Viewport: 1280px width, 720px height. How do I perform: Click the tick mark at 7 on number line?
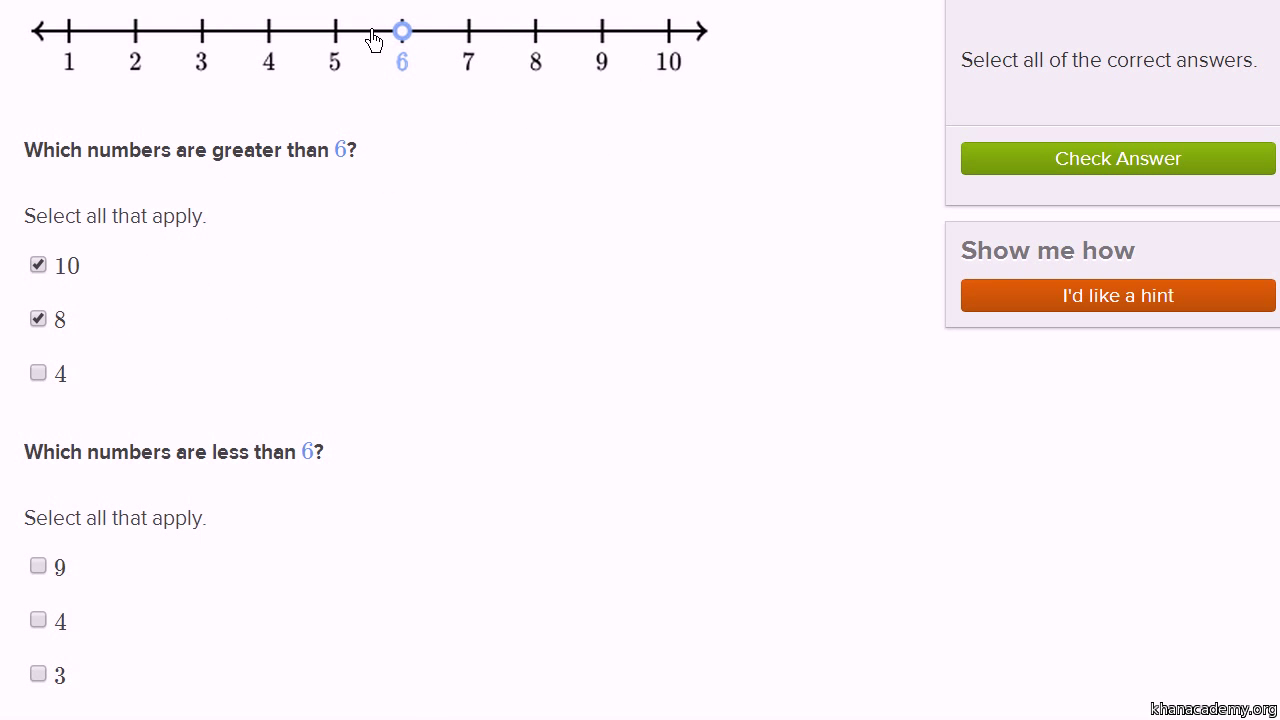[x=469, y=31]
